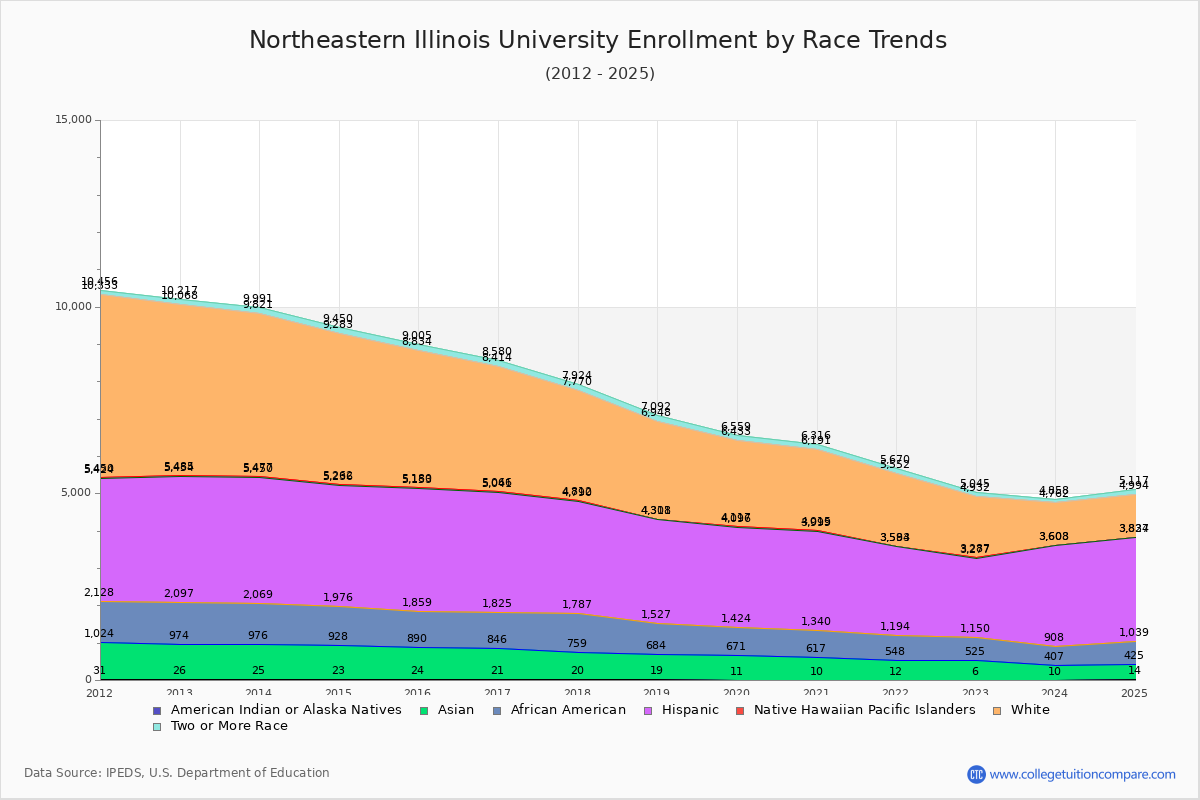Click the slate African American legend marker
This screenshot has height=800, width=1200.
pyautogui.click(x=497, y=711)
